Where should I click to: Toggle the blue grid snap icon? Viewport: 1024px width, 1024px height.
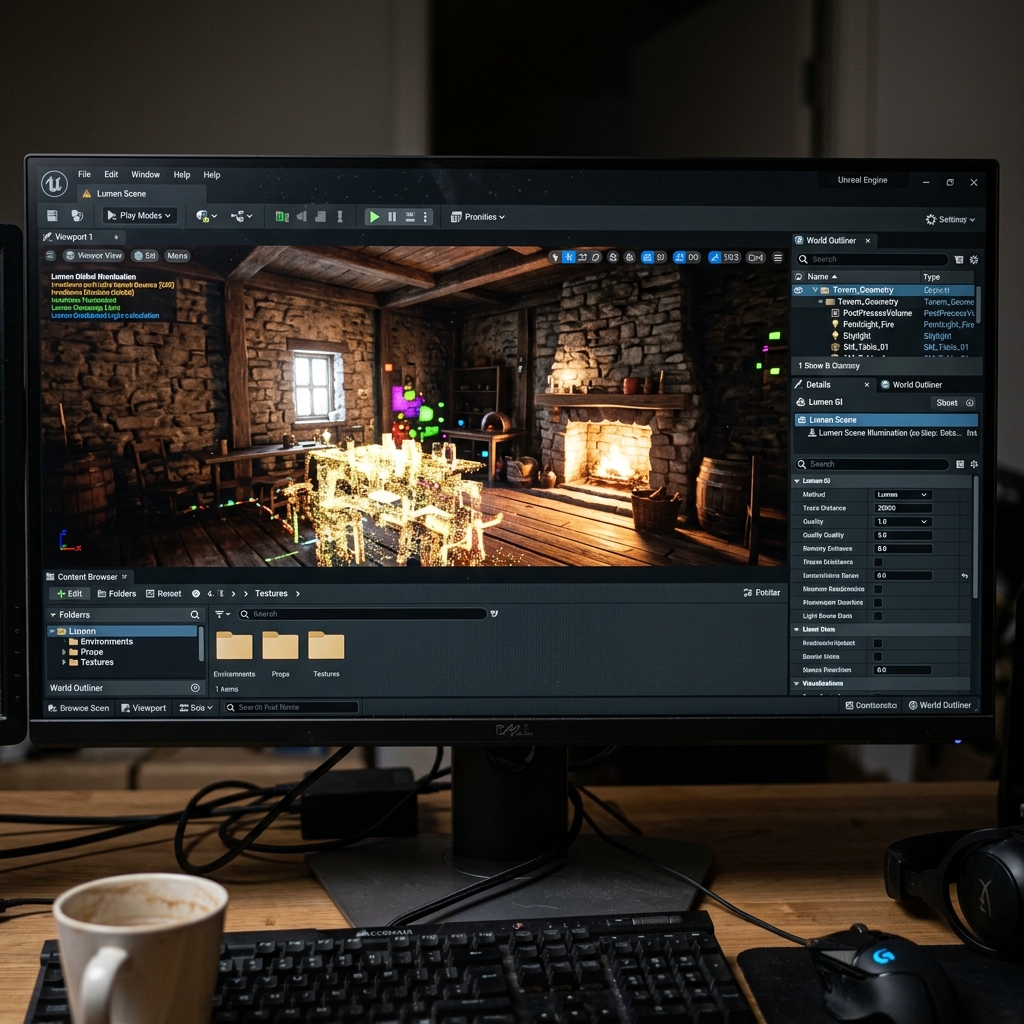pyautogui.click(x=647, y=257)
